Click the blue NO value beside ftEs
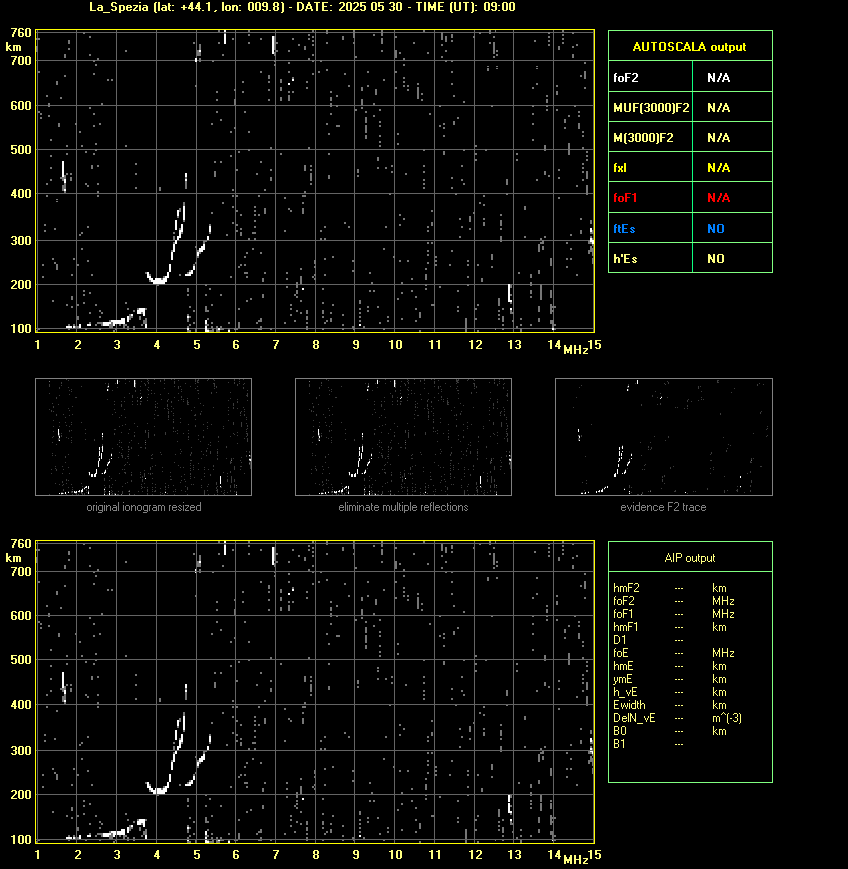 click(x=716, y=228)
